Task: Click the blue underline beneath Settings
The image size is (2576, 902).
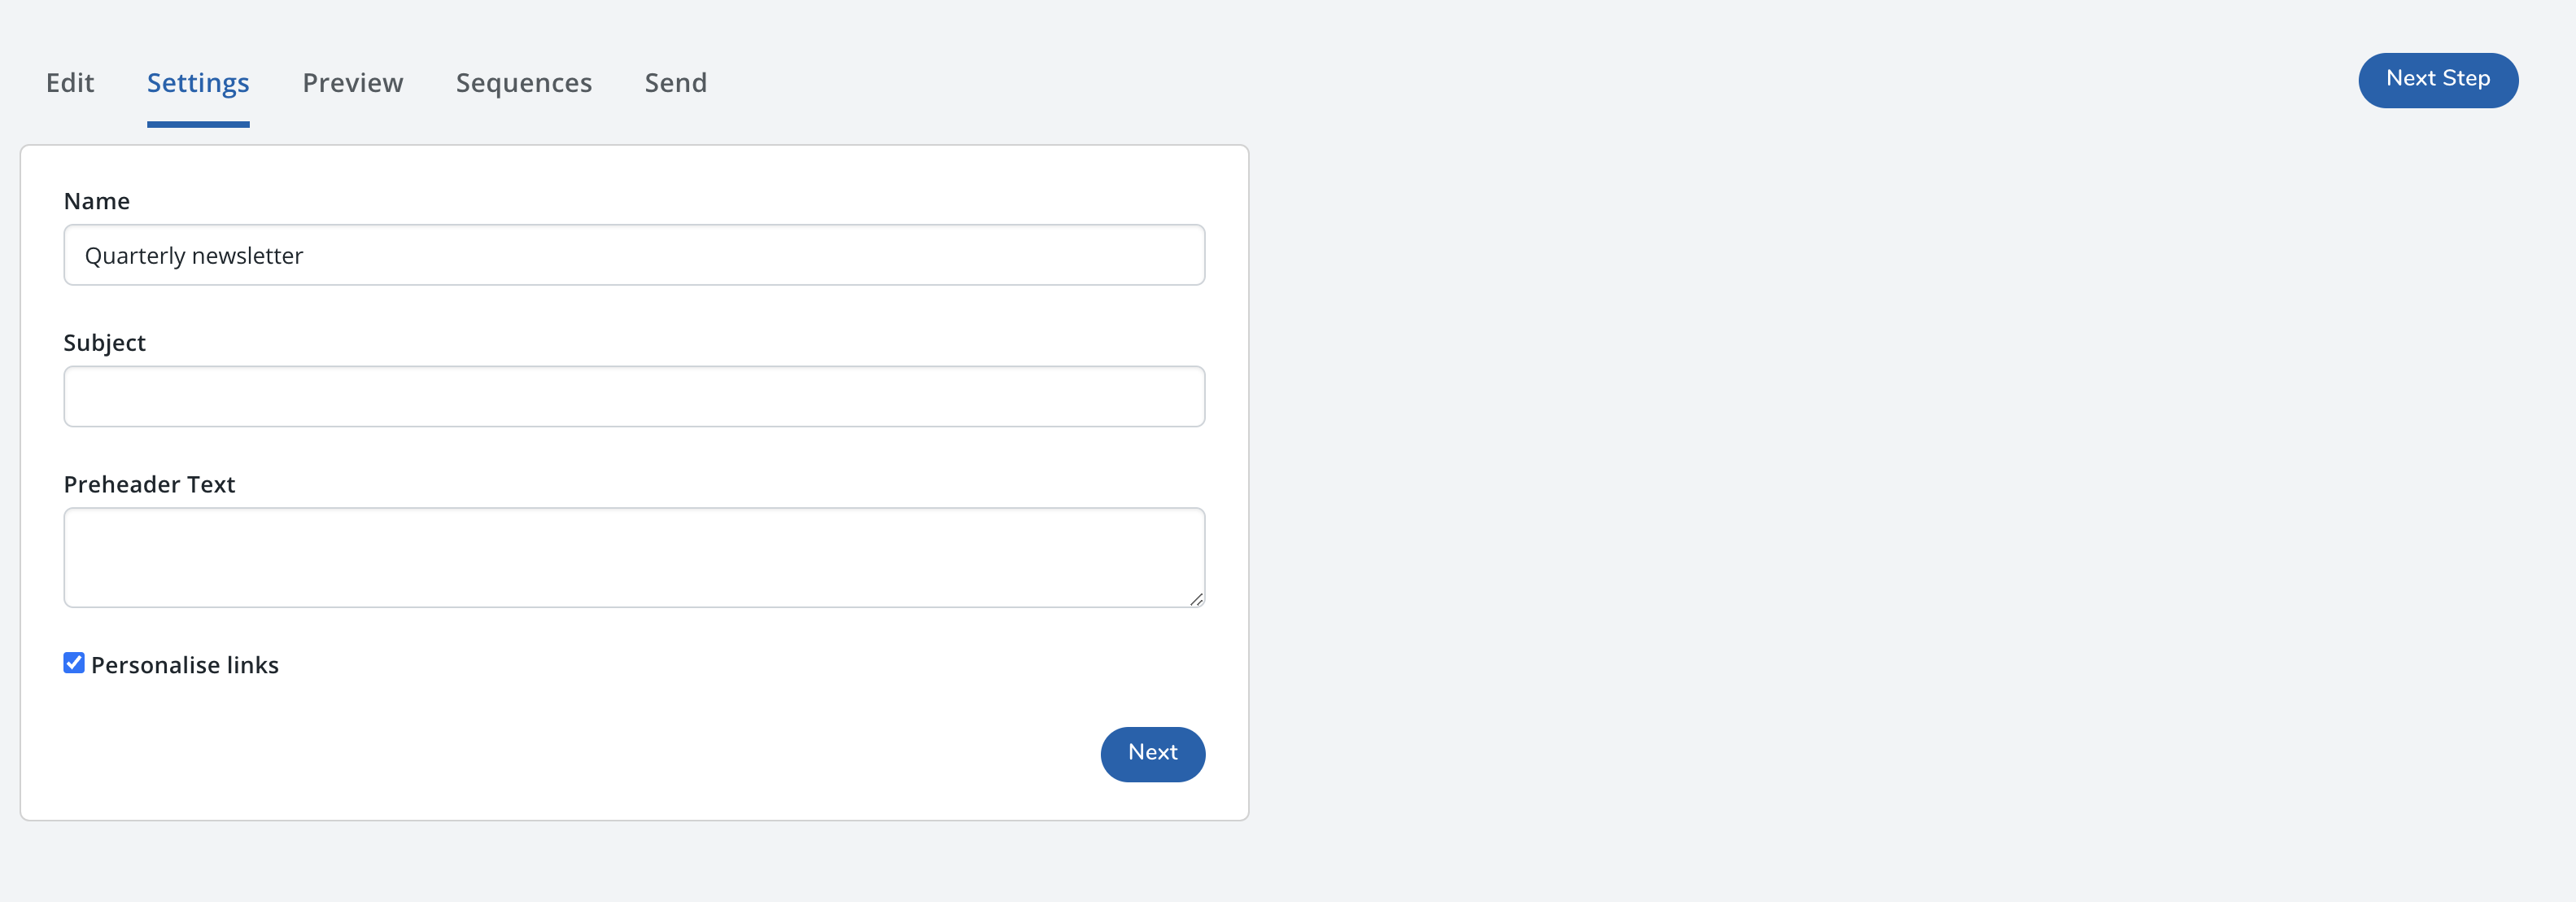Action: [198, 124]
